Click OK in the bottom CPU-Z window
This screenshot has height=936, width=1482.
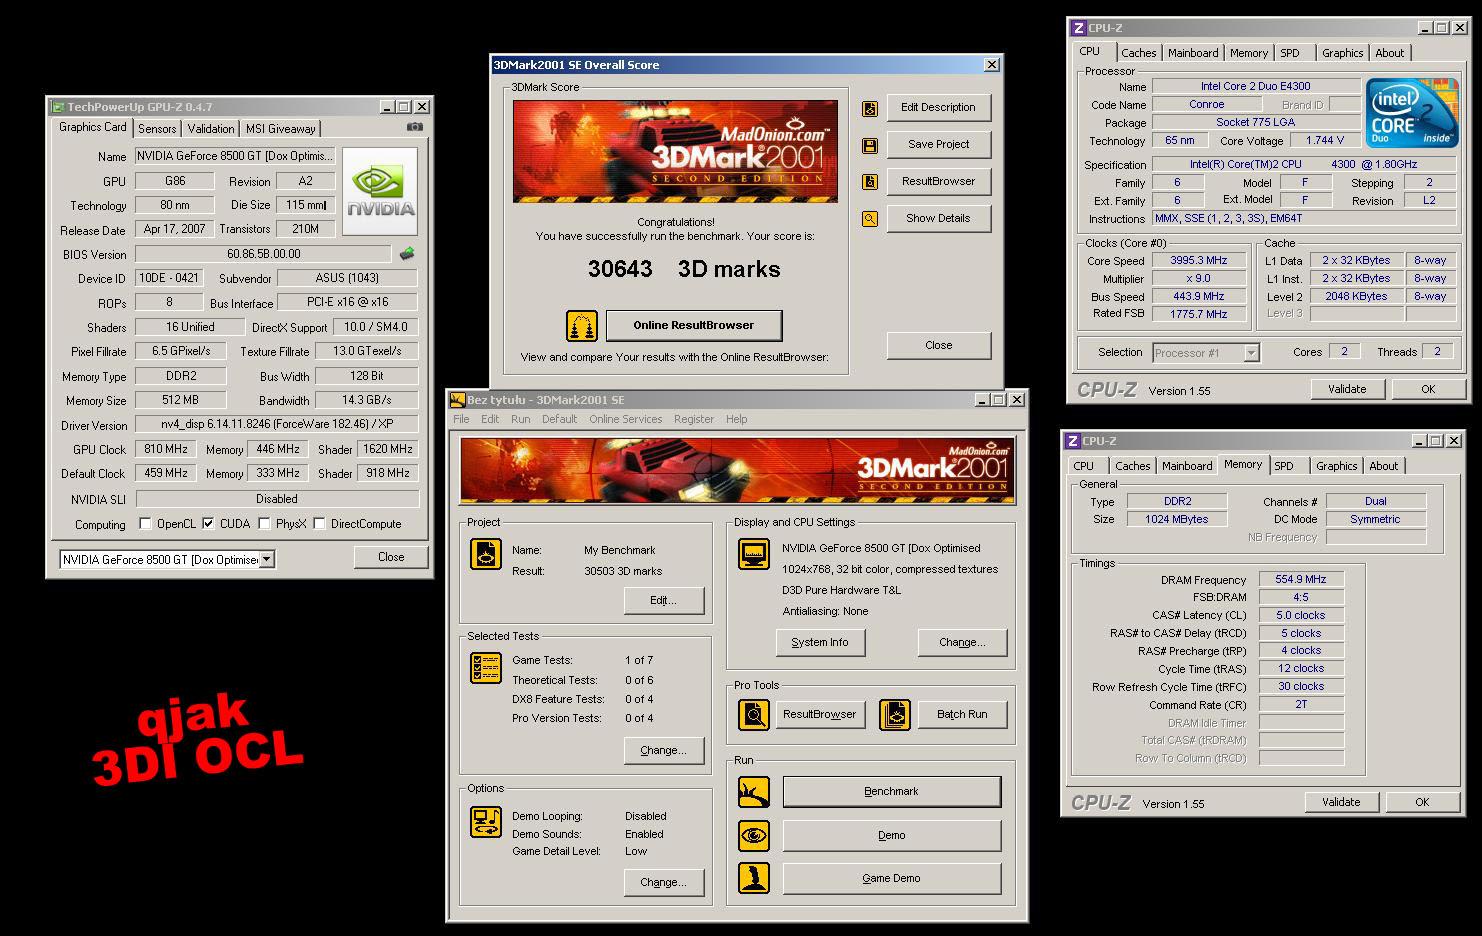[x=1422, y=802]
